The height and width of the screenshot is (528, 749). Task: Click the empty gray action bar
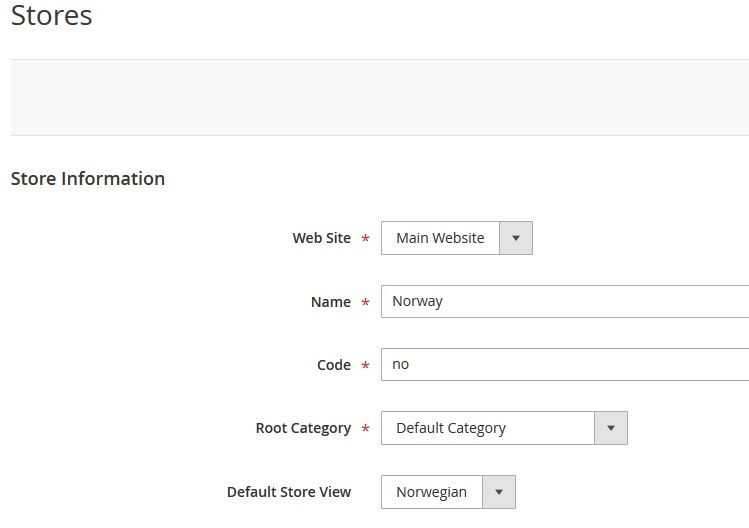click(380, 97)
